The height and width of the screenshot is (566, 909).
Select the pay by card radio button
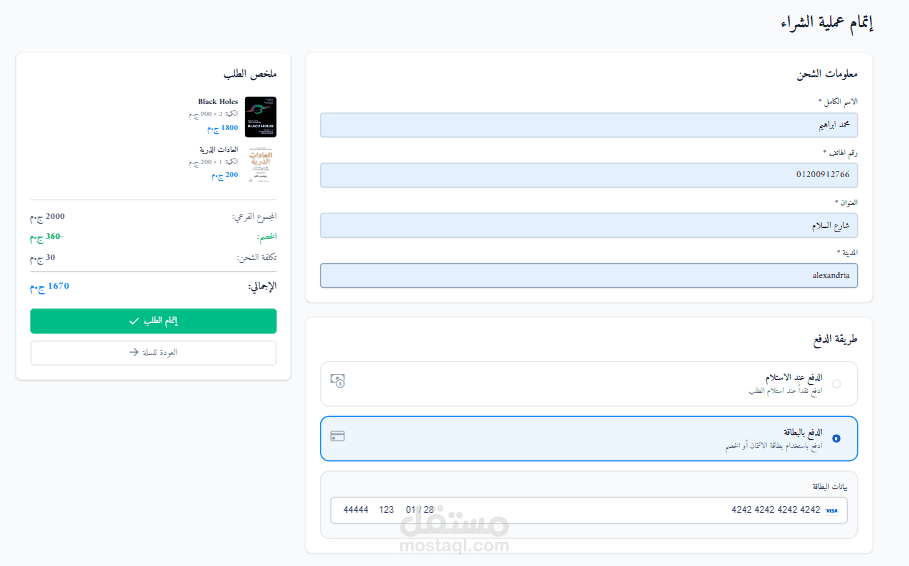click(837, 438)
